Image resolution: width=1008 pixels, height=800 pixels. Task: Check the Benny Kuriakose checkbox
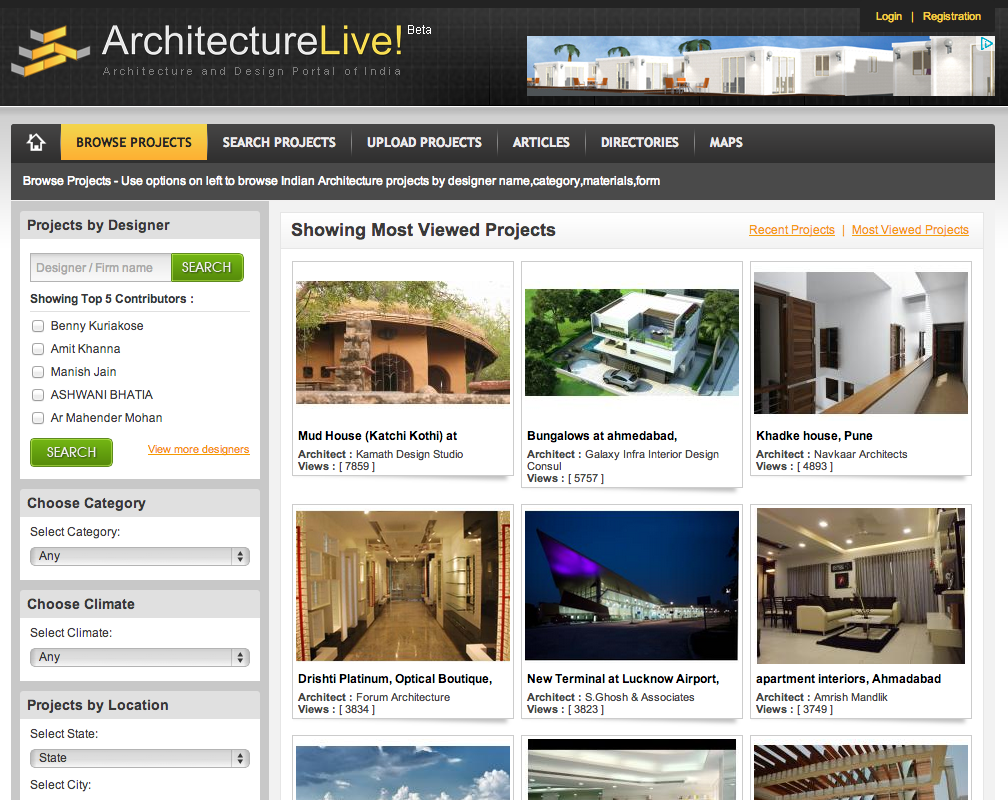tap(38, 326)
